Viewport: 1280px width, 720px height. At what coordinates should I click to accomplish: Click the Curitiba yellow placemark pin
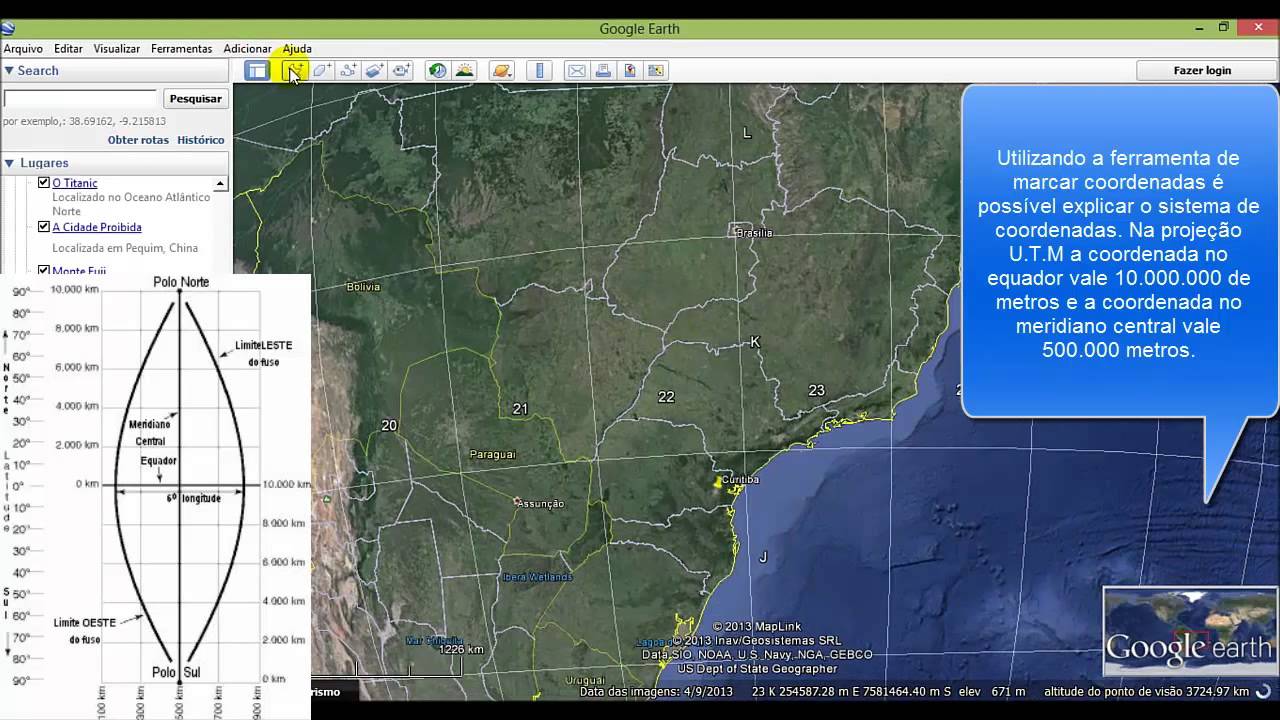[718, 483]
